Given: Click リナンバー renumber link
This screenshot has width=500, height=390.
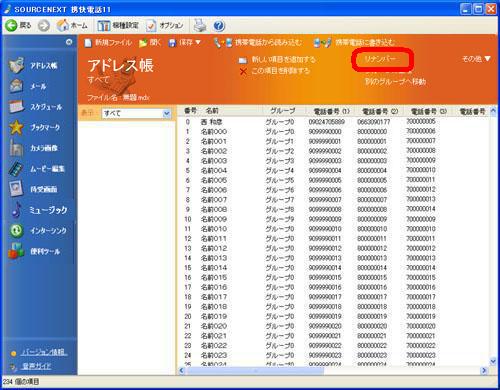Looking at the screenshot, I should tap(380, 59).
